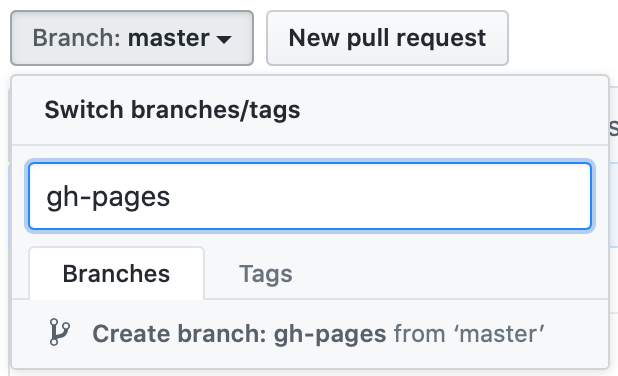Create gh-pages branch from master
Viewport: 618px width, 376px height.
pyautogui.click(x=310, y=334)
